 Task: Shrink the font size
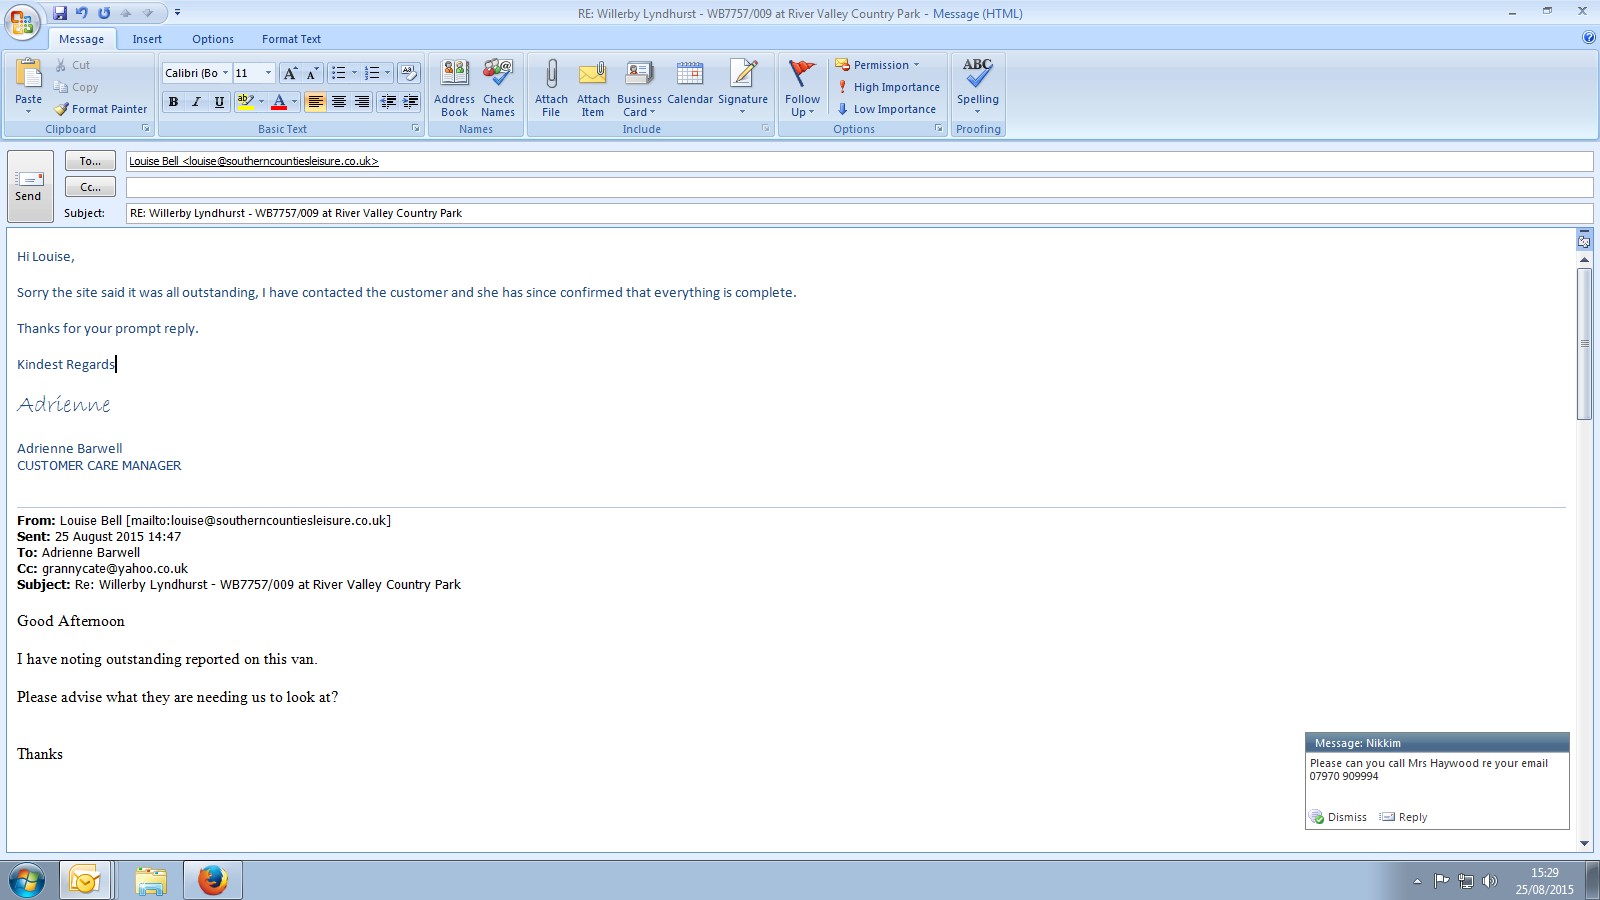(x=312, y=73)
